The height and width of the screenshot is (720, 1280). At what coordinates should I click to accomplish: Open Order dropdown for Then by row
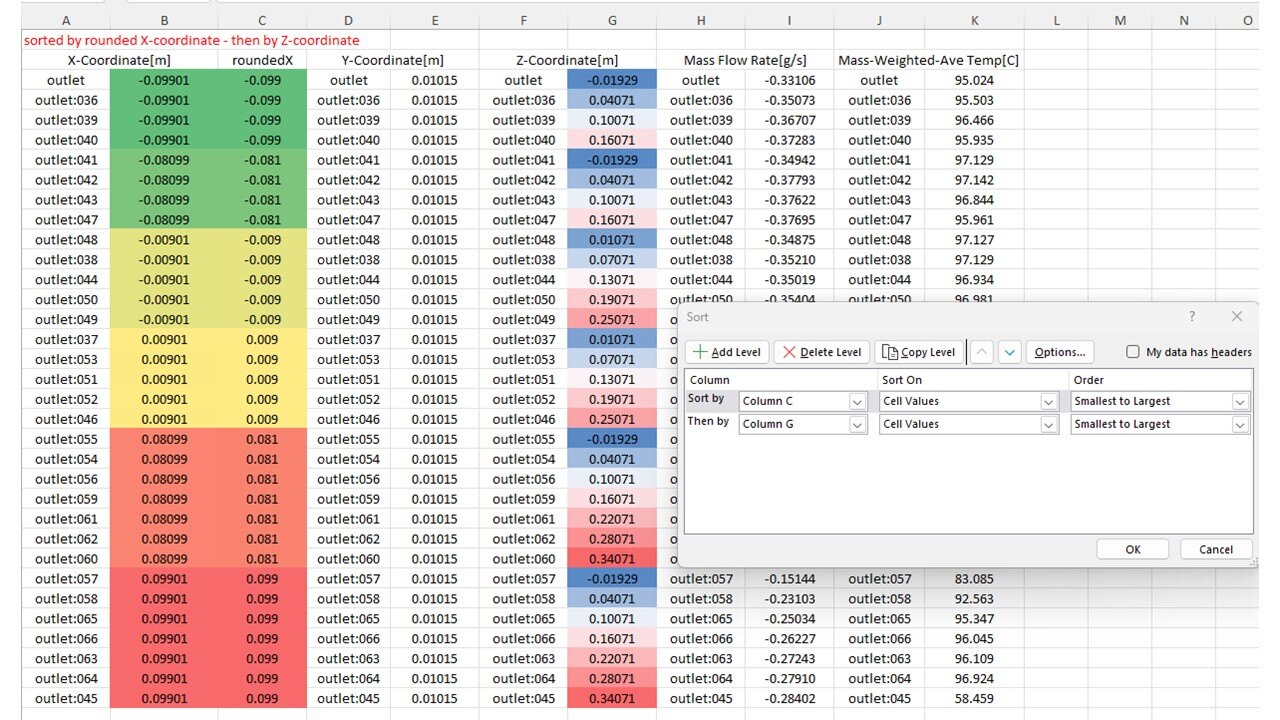click(x=1240, y=424)
